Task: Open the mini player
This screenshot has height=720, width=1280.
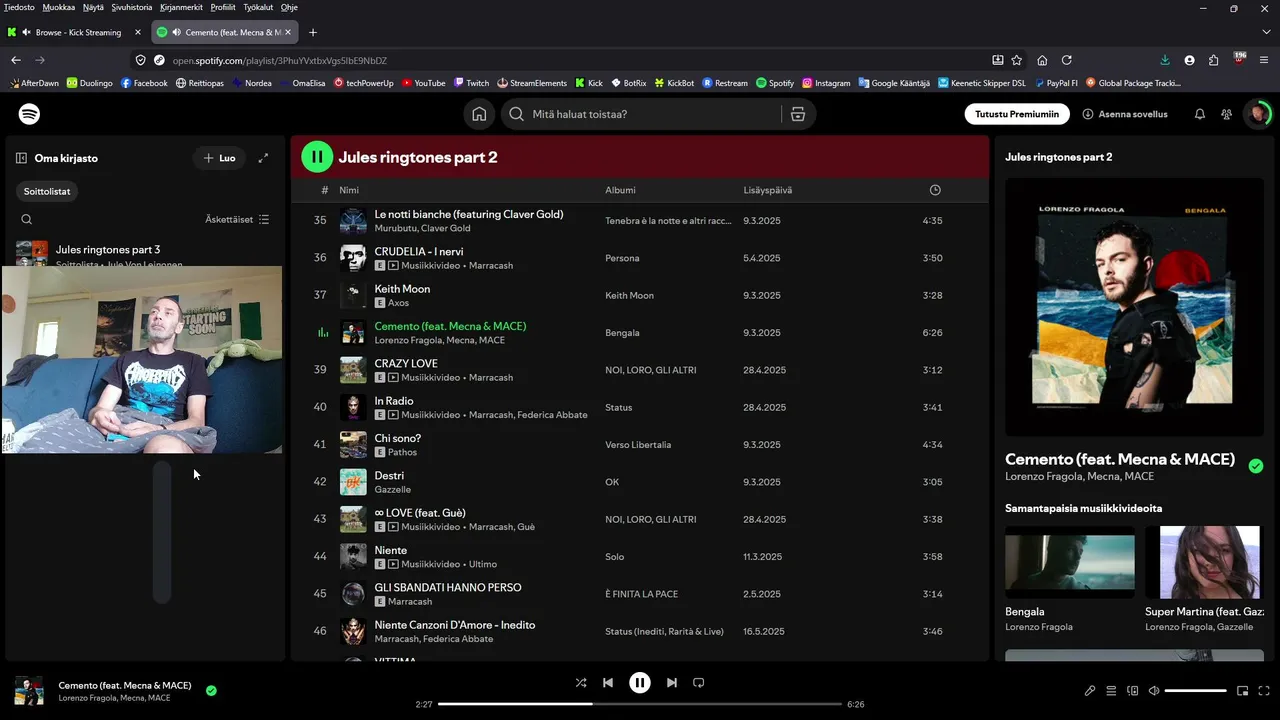Action: point(1243,690)
